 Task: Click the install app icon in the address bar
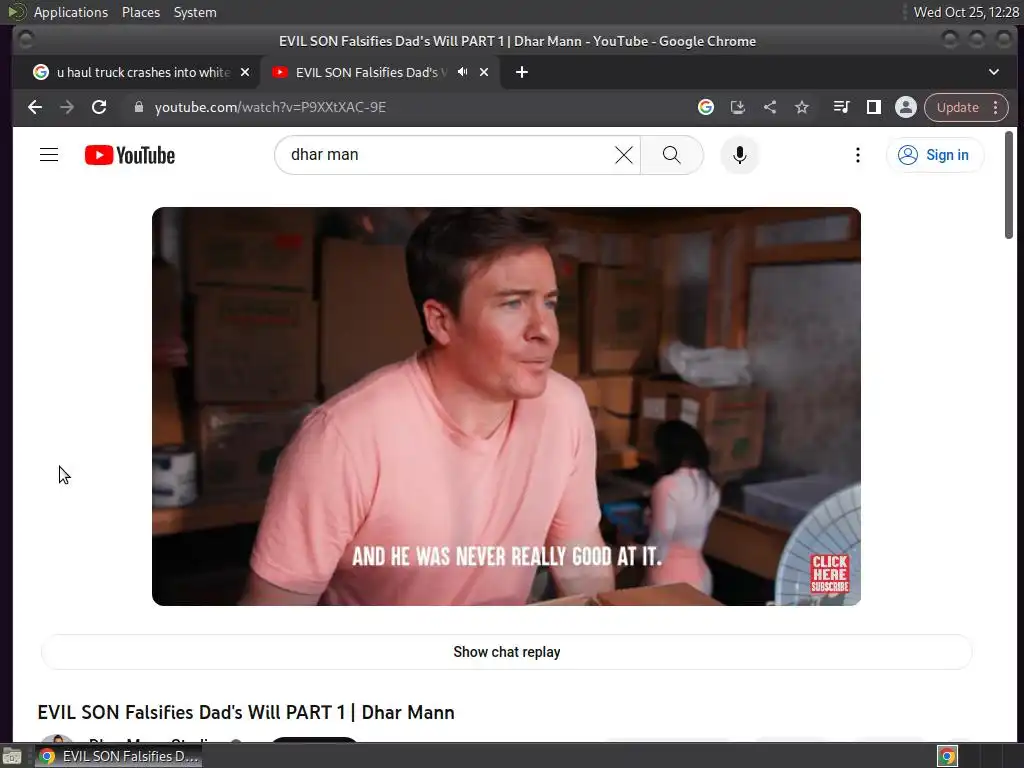[x=737, y=107]
